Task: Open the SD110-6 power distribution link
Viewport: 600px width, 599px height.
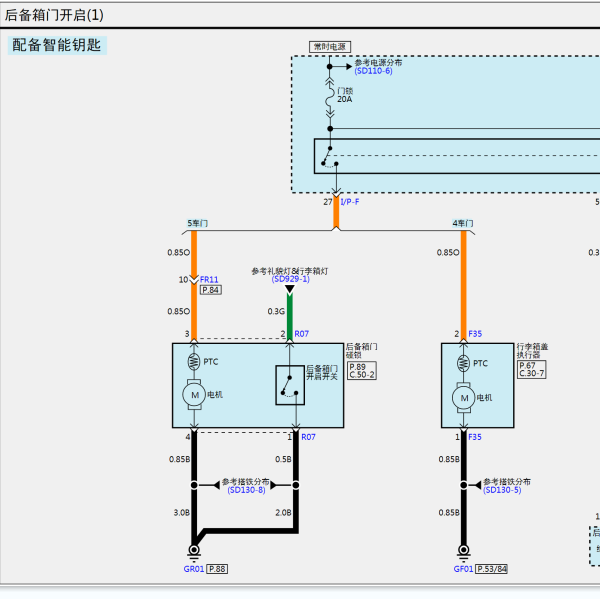Action: point(373,71)
